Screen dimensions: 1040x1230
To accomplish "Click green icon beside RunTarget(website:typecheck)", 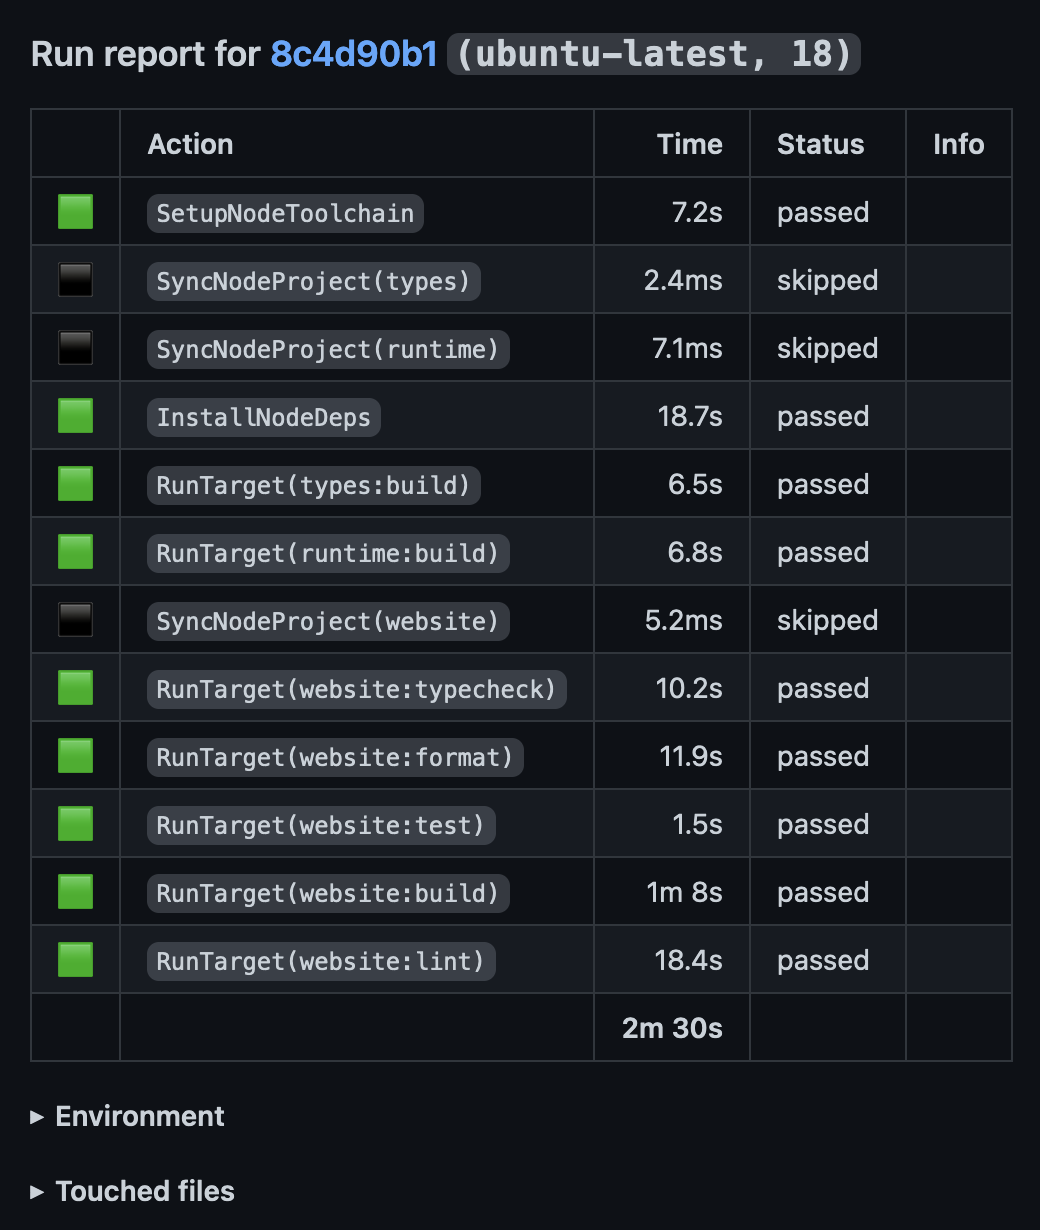I will click(x=75, y=688).
